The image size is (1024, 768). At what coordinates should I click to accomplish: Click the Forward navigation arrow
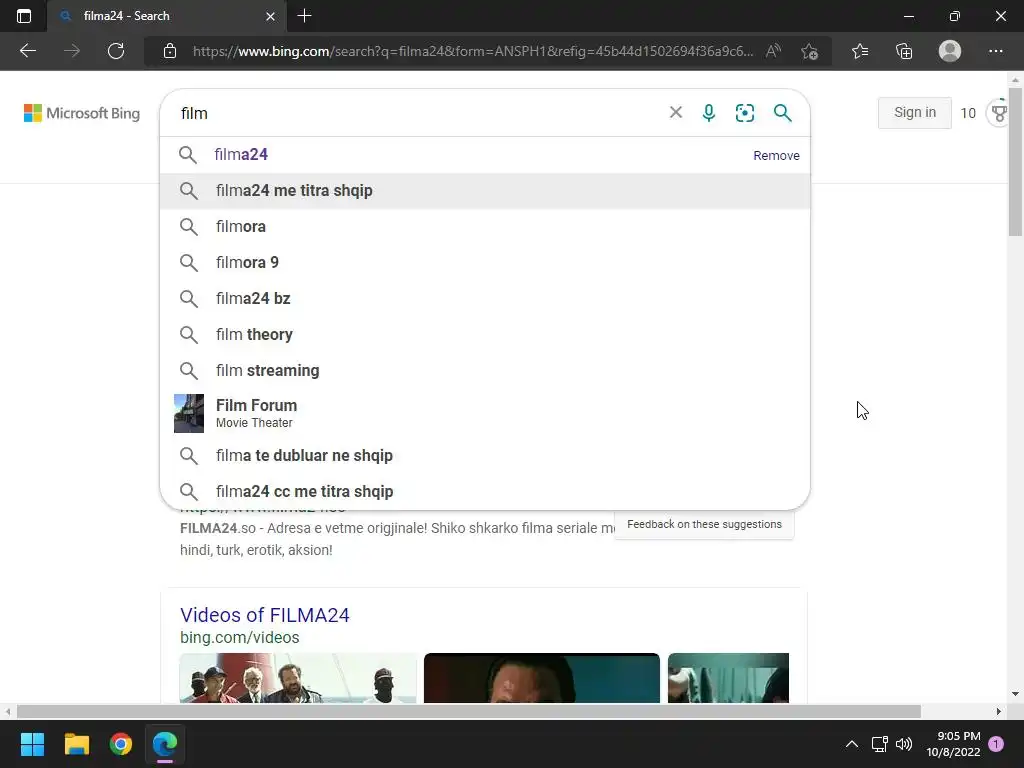tap(72, 51)
